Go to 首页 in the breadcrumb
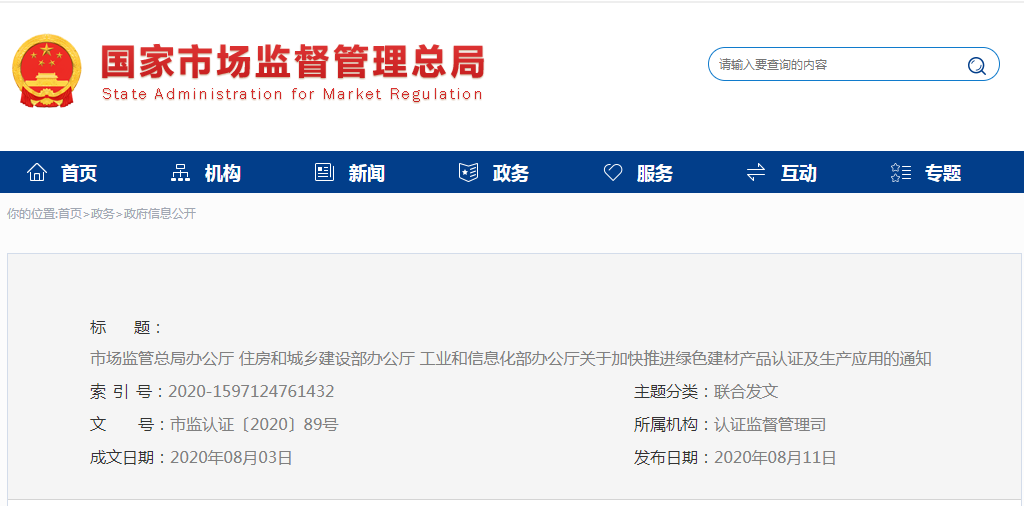The height and width of the screenshot is (506, 1024). click(70, 213)
